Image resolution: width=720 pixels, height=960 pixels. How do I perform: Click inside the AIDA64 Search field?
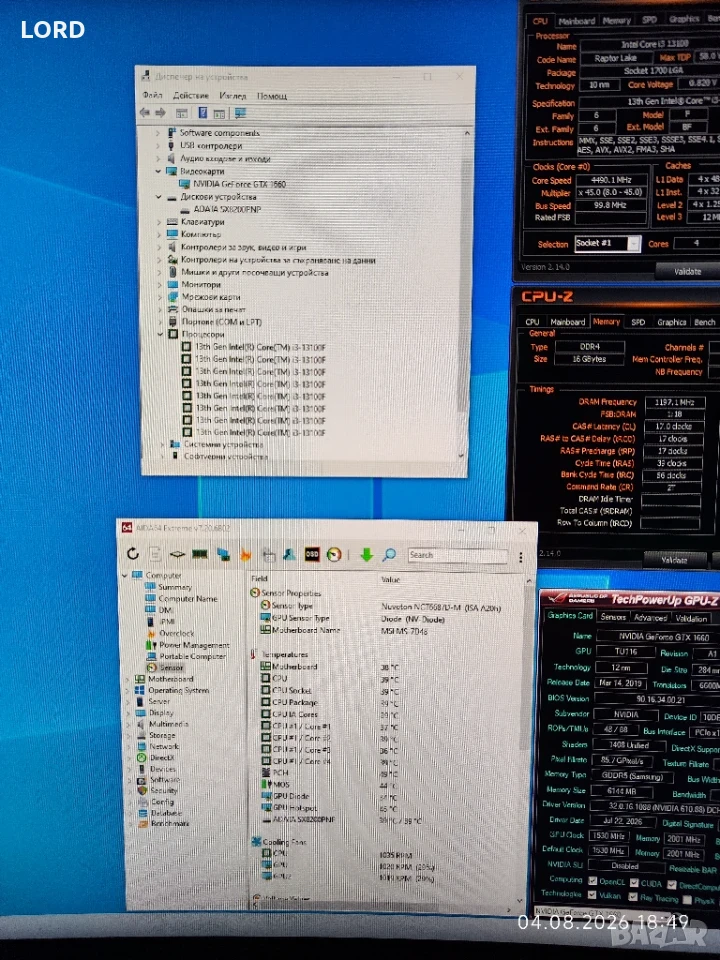[x=457, y=555]
